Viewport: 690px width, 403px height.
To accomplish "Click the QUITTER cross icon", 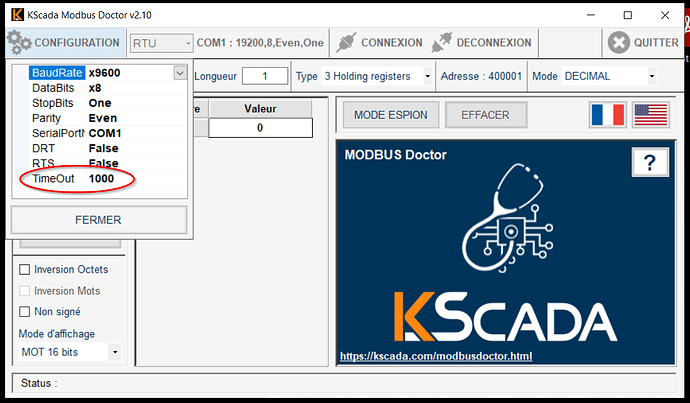I will coord(619,43).
